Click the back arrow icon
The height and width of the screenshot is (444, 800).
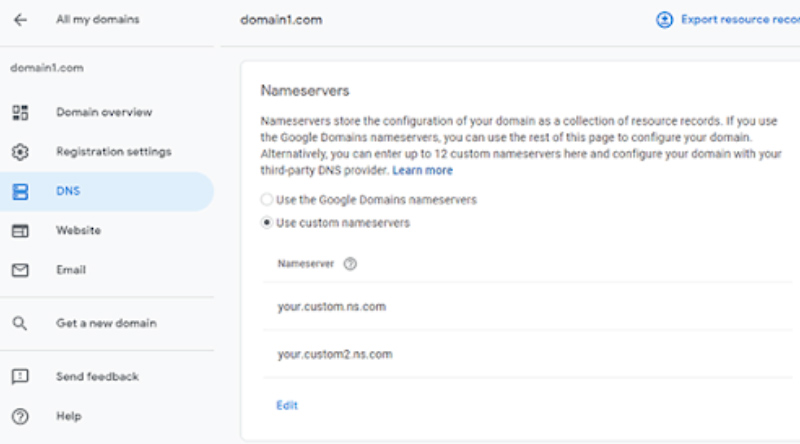tap(20, 20)
